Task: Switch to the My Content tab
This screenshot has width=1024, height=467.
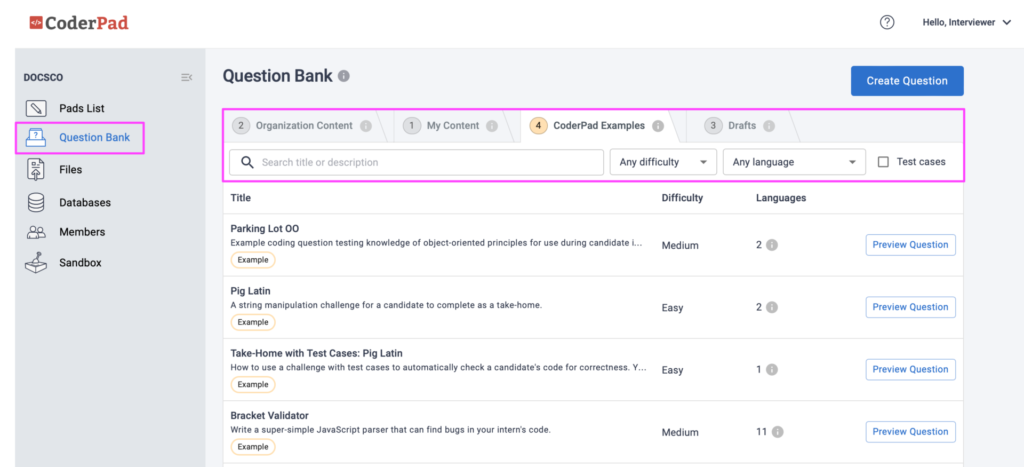Action: coord(453,126)
